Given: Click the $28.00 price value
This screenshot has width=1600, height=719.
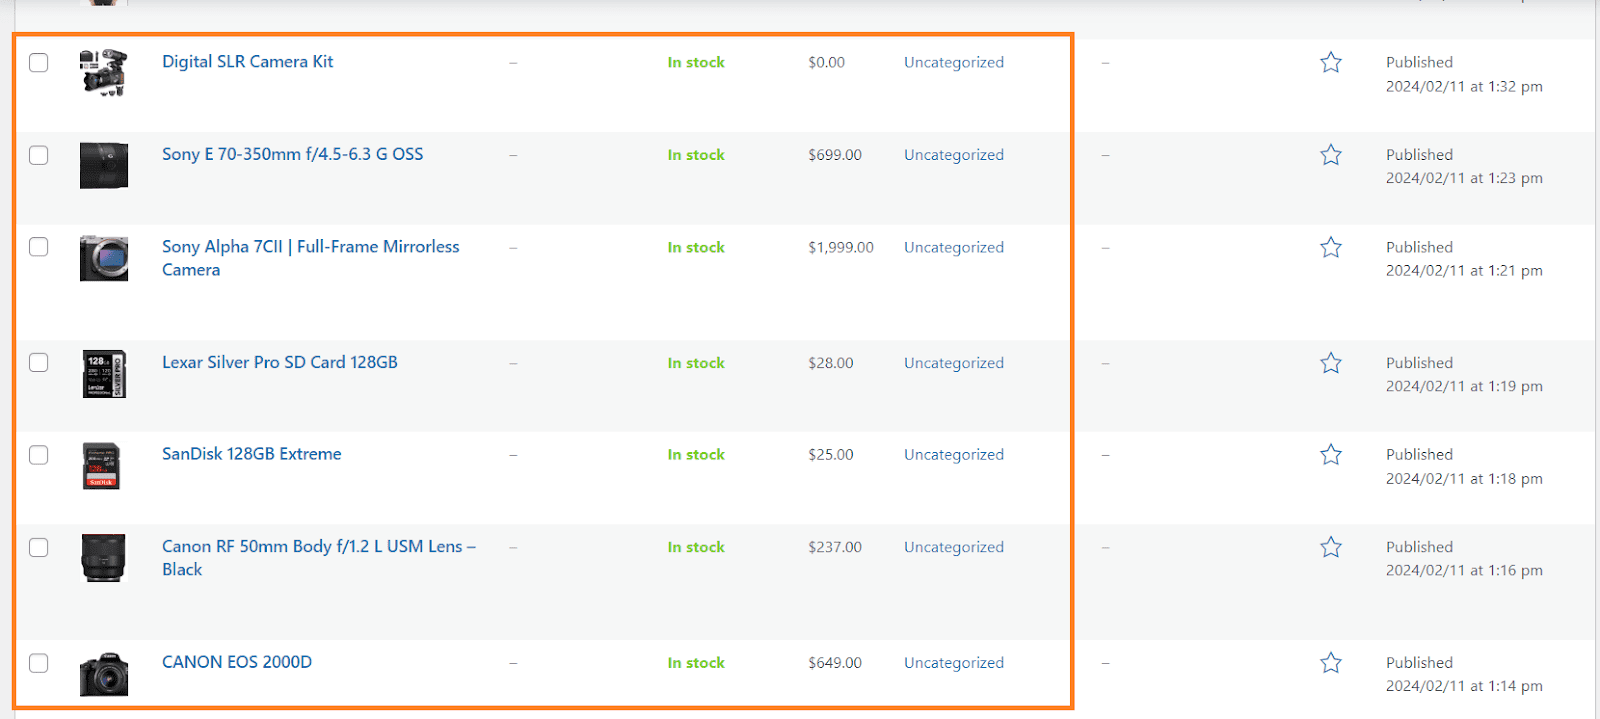Looking at the screenshot, I should 831,363.
